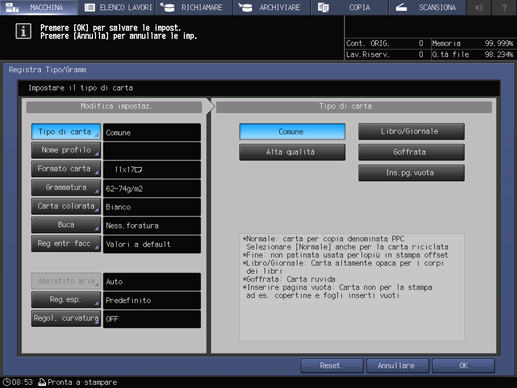Click the Lav.Riserv. counter
This screenshot has width=517, height=388.
(x=387, y=54)
